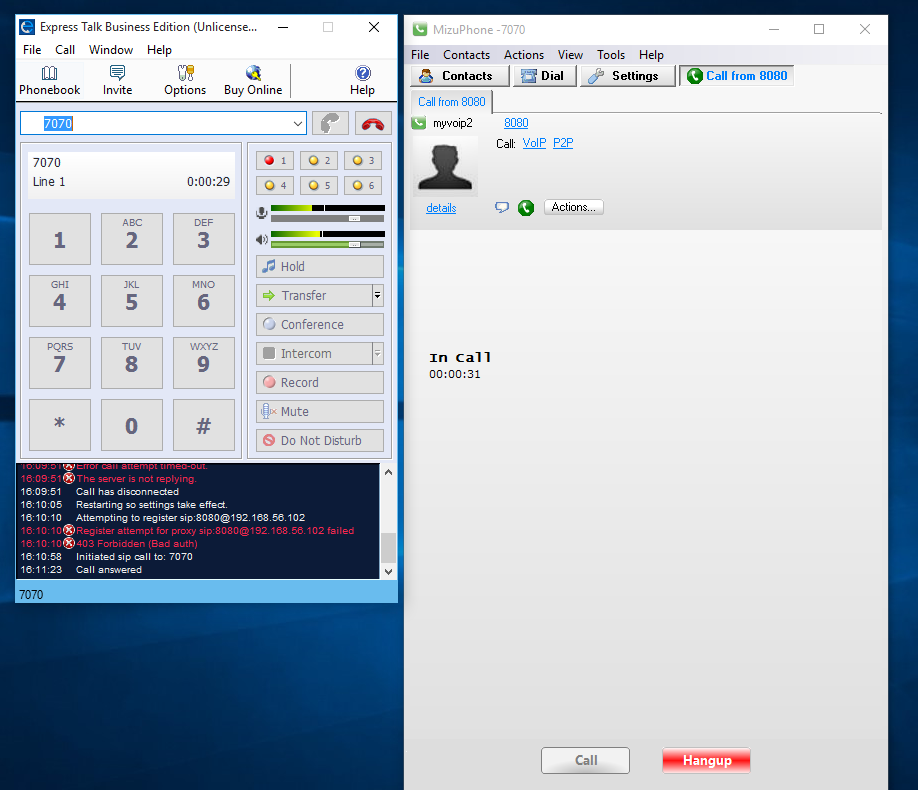Click the Invite toolbar icon
The image size is (918, 790).
117,80
